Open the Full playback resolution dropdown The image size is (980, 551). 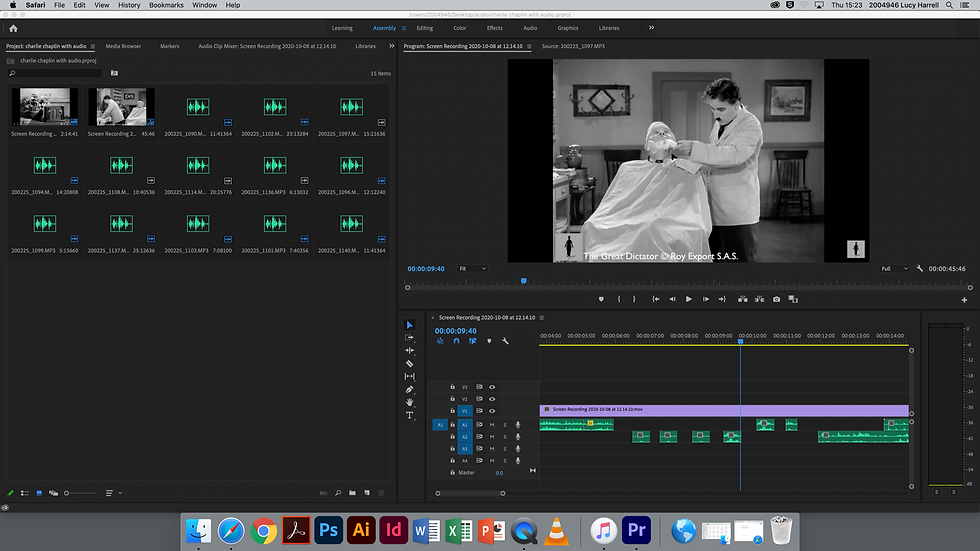[892, 269]
